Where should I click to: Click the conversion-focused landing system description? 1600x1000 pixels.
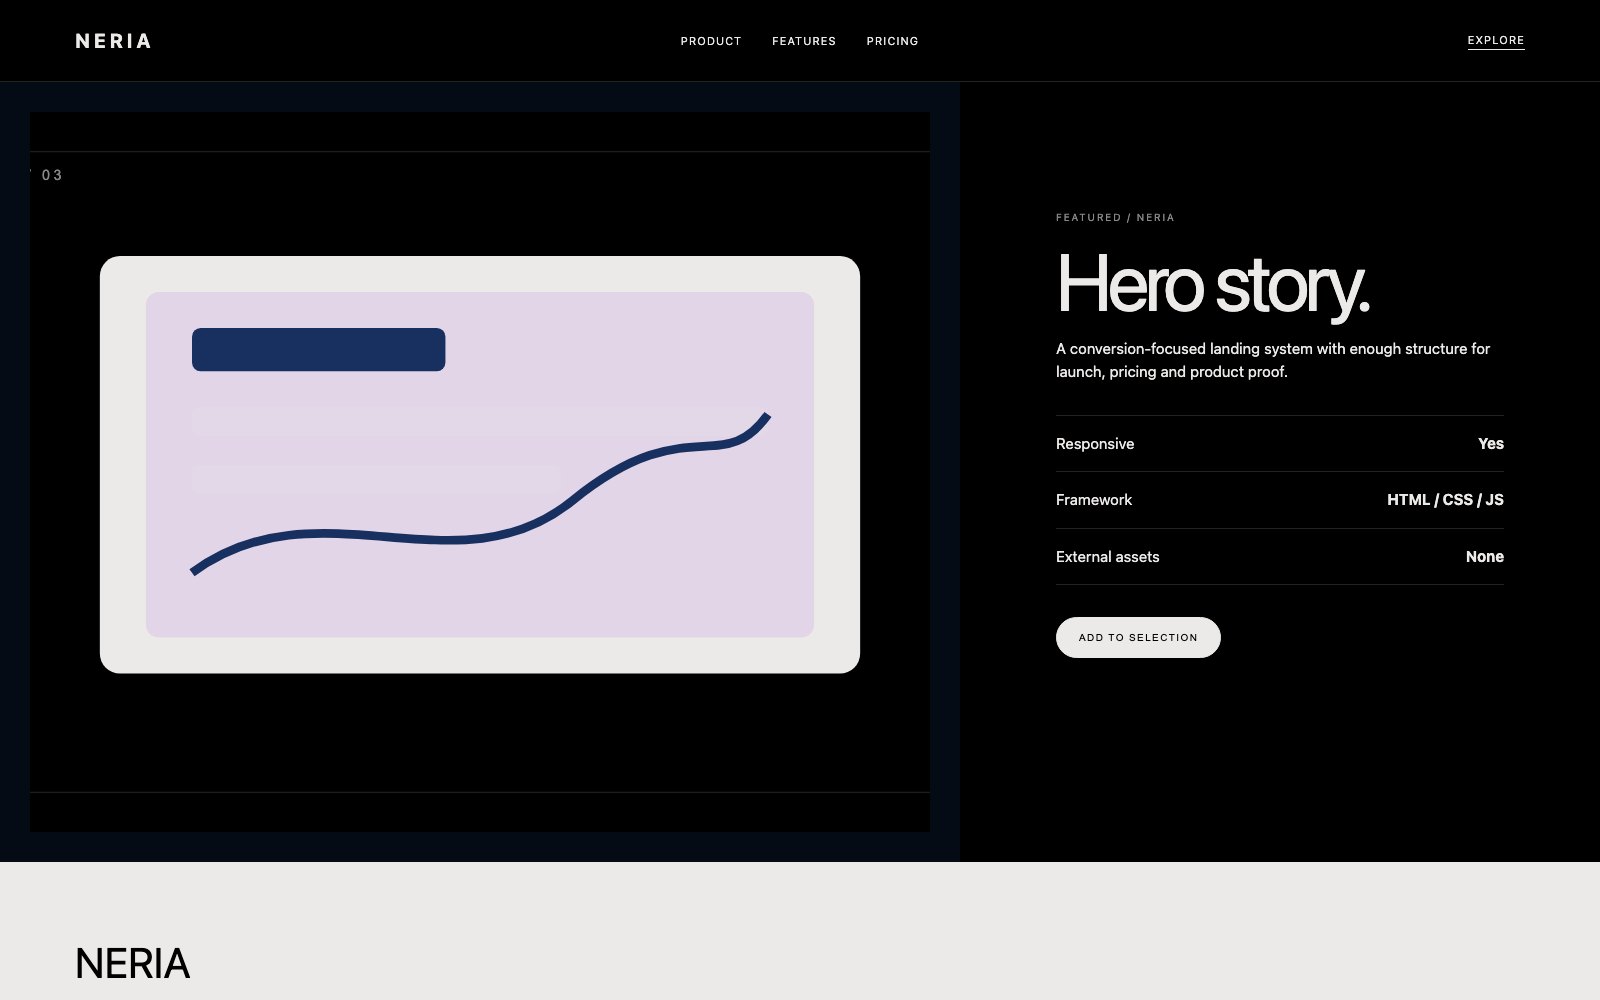tap(1273, 360)
